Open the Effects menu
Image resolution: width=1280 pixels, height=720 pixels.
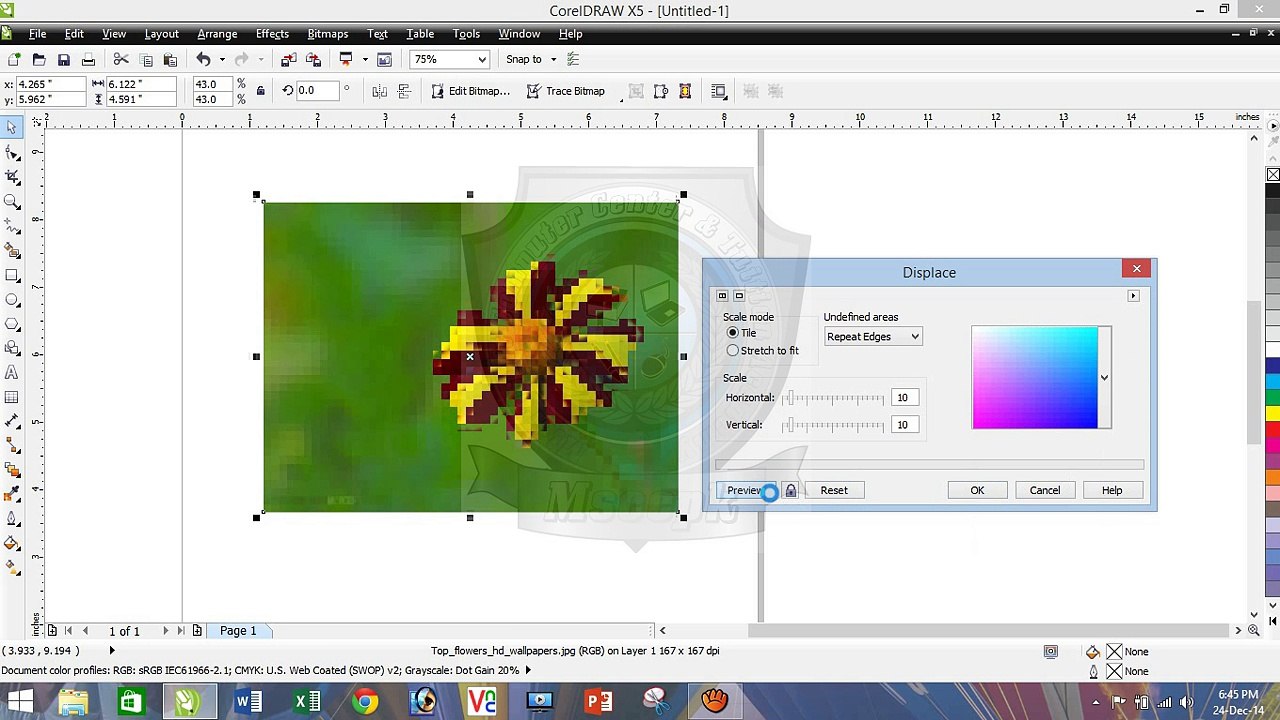click(x=272, y=34)
